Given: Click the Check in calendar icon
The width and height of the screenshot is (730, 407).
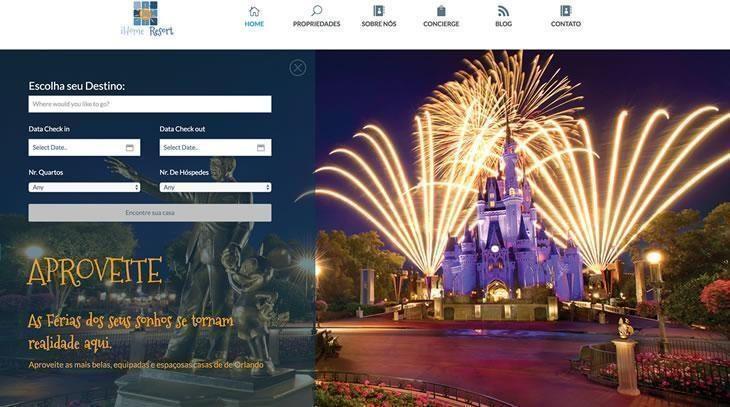Looking at the screenshot, I should [130, 148].
